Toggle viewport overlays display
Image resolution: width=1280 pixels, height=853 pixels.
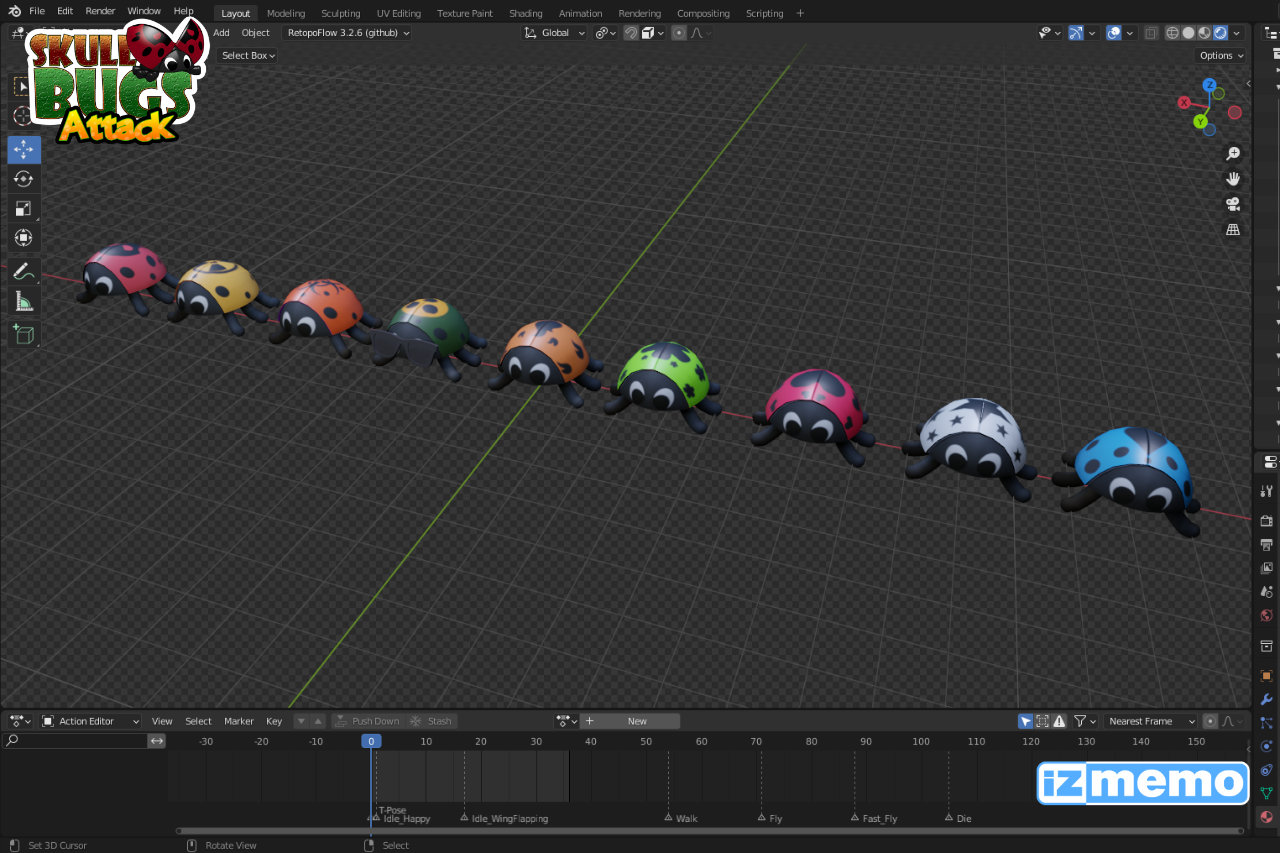pyautogui.click(x=1114, y=33)
